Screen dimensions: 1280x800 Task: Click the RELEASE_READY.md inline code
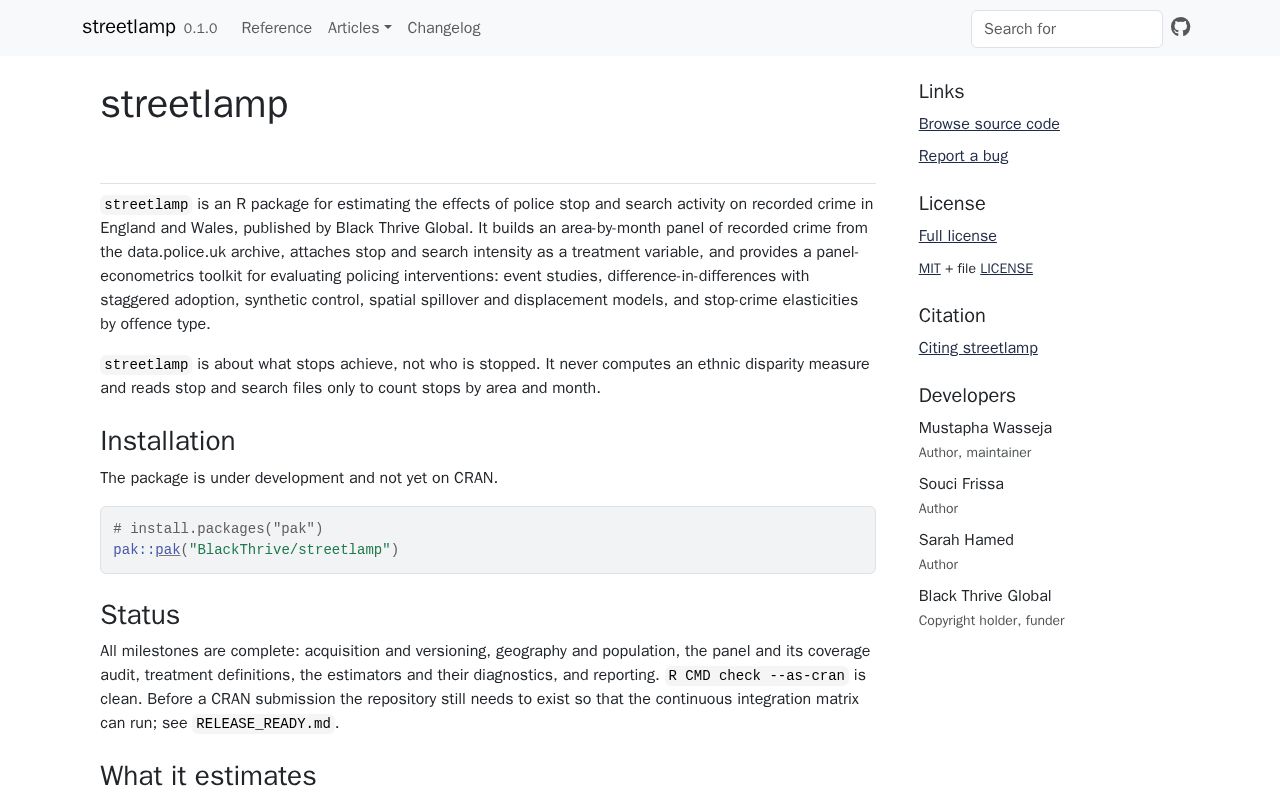coord(263,723)
